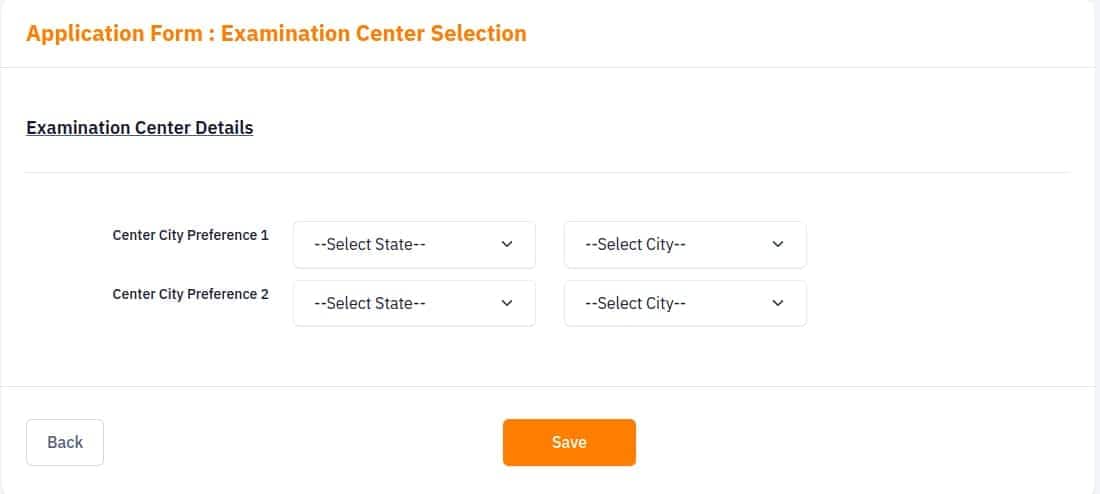Click the chevron arrow of Preference 2 city dropdown

pos(777,303)
